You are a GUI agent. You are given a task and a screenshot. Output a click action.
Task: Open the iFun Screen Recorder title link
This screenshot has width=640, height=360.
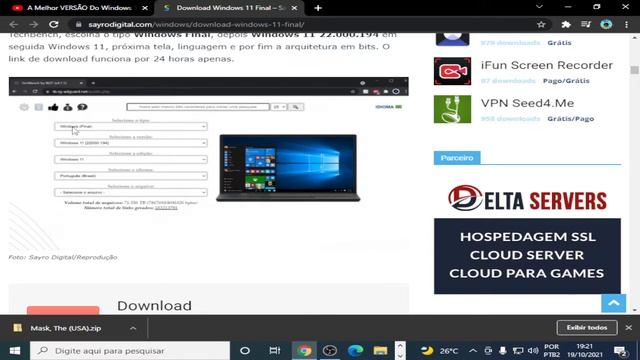click(547, 65)
